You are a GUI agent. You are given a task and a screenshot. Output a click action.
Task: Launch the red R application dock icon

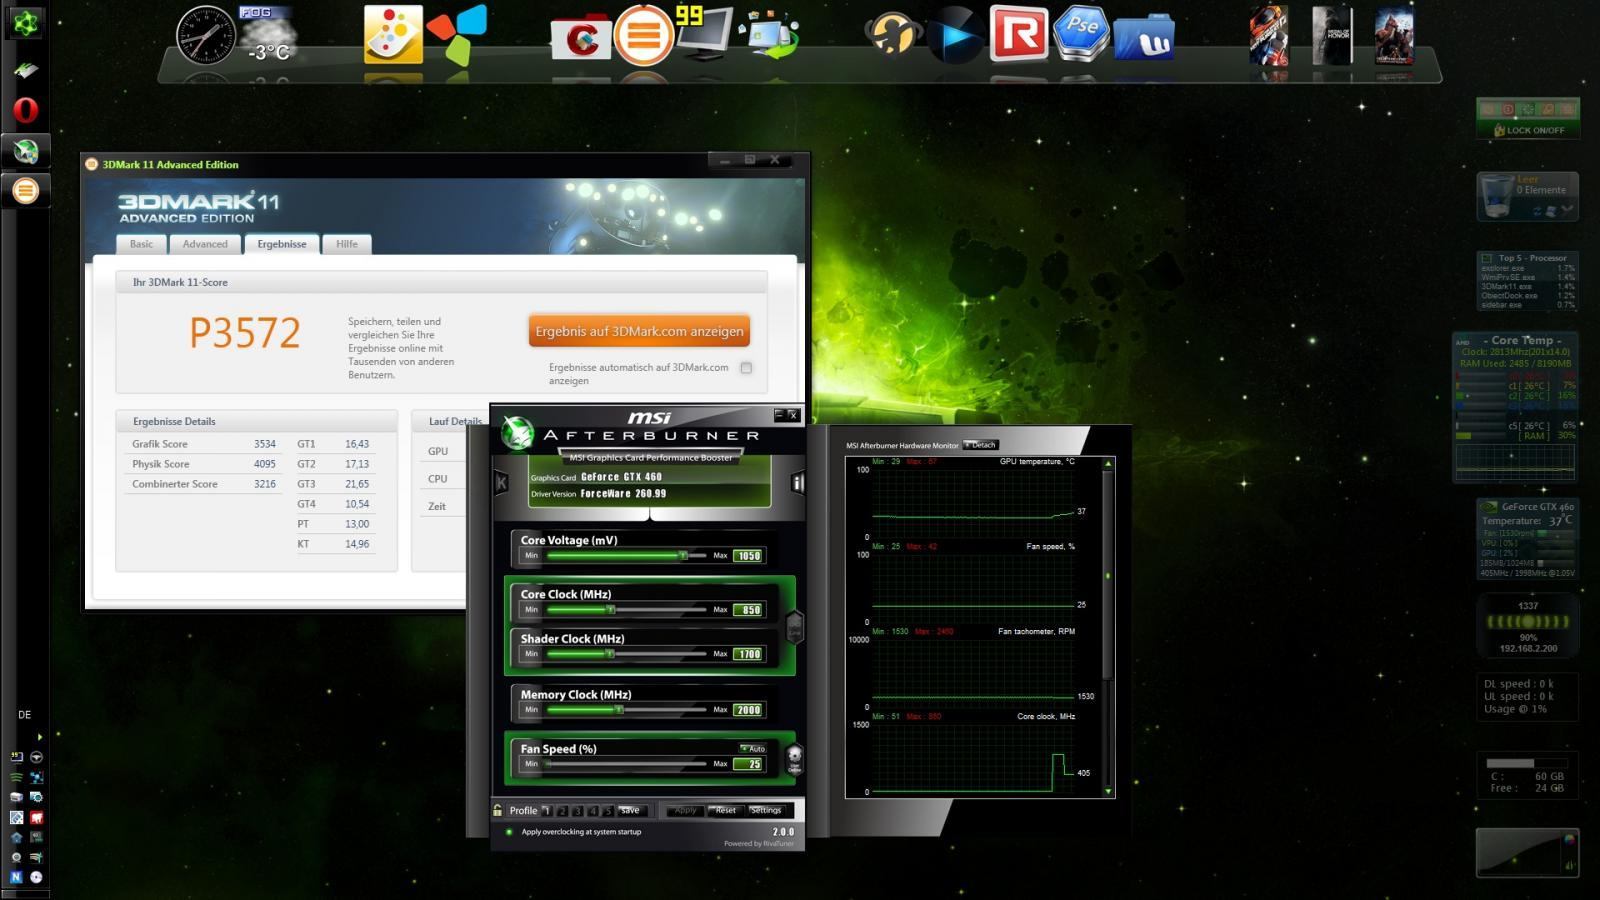click(x=1018, y=33)
